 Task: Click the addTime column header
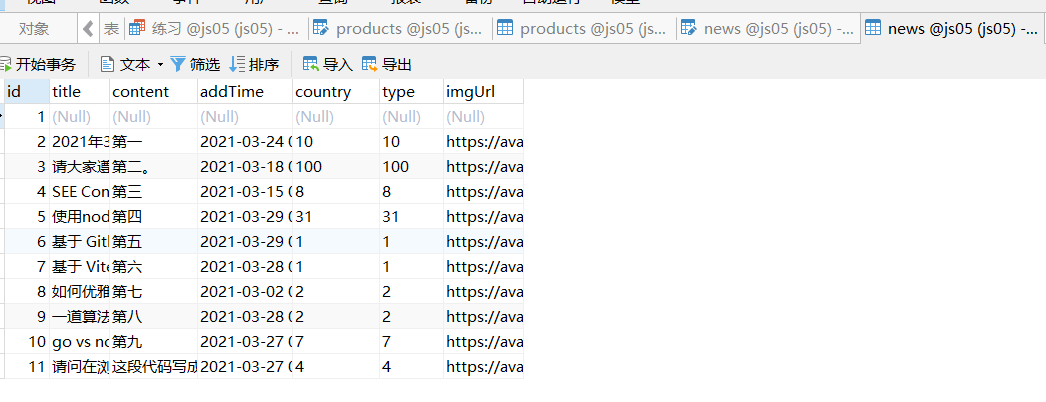[232, 92]
